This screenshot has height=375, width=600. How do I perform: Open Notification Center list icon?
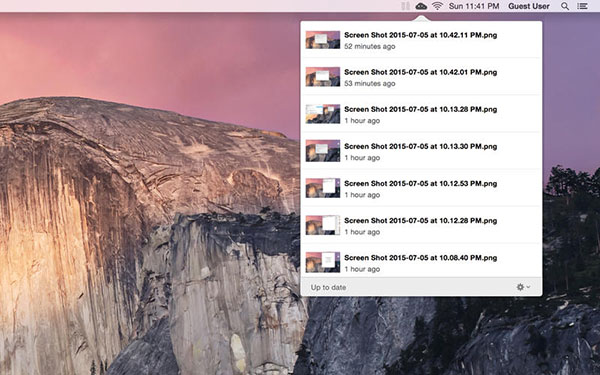tap(582, 6)
